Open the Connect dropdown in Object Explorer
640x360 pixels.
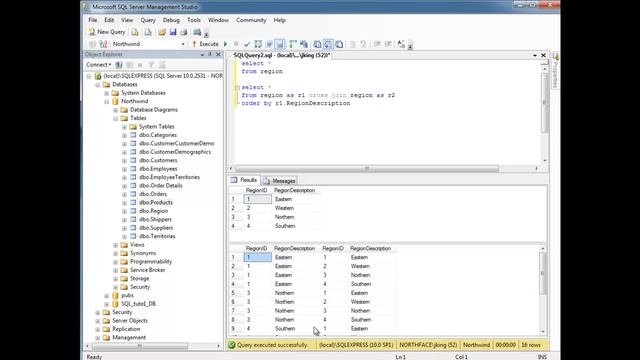coord(98,64)
